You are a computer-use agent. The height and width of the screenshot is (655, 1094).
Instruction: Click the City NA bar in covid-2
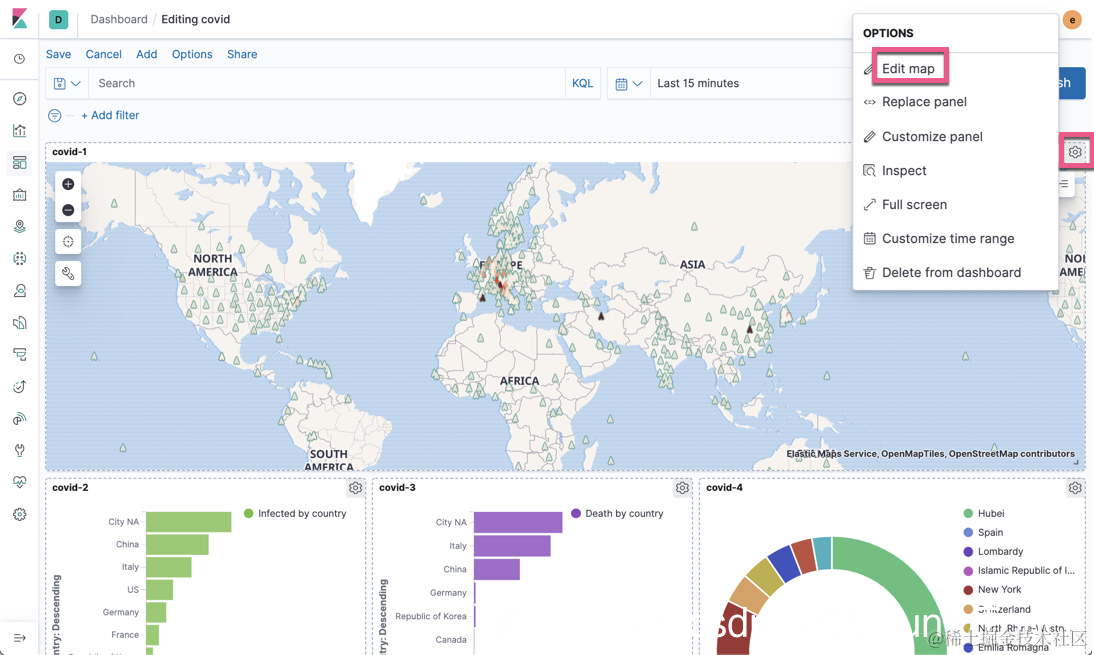[x=188, y=522]
